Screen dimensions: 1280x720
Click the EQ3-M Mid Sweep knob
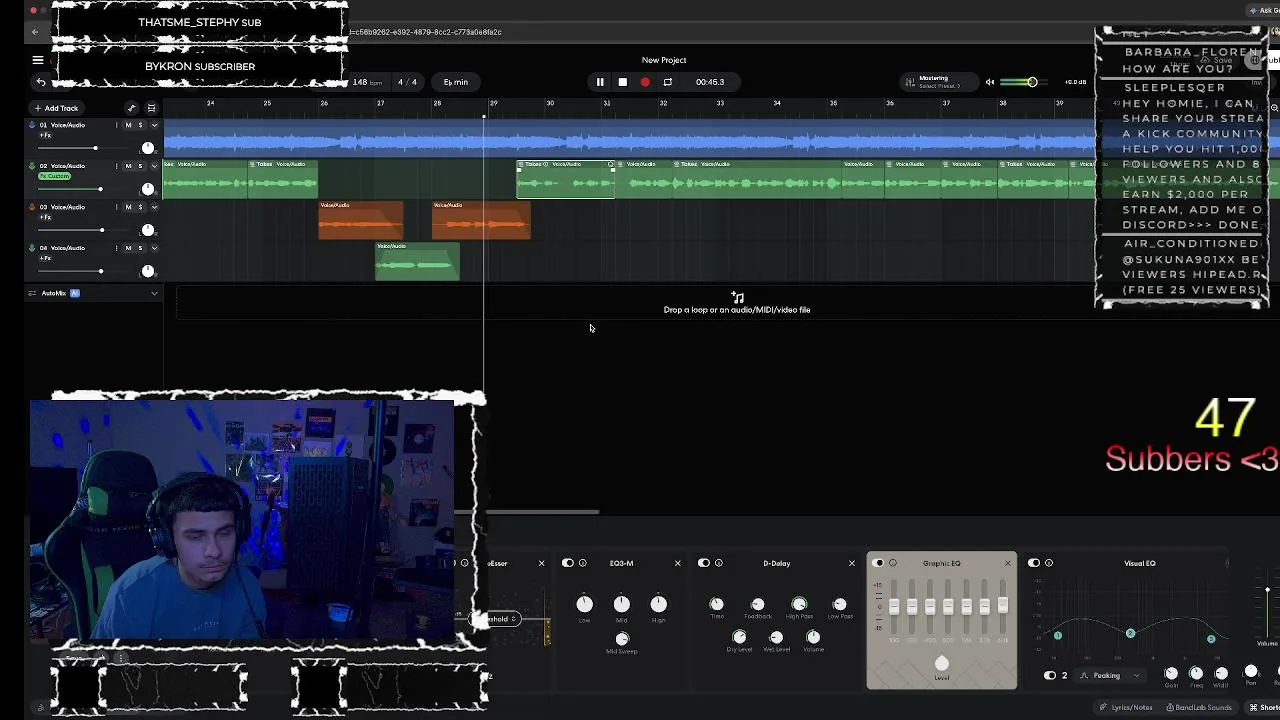coord(622,638)
